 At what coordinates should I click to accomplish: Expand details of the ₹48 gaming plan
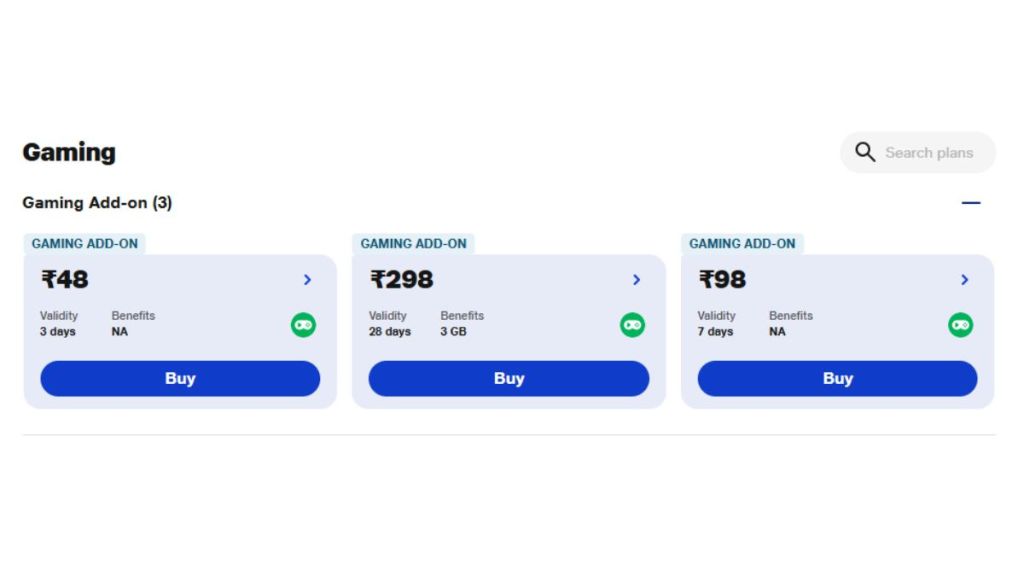[308, 280]
